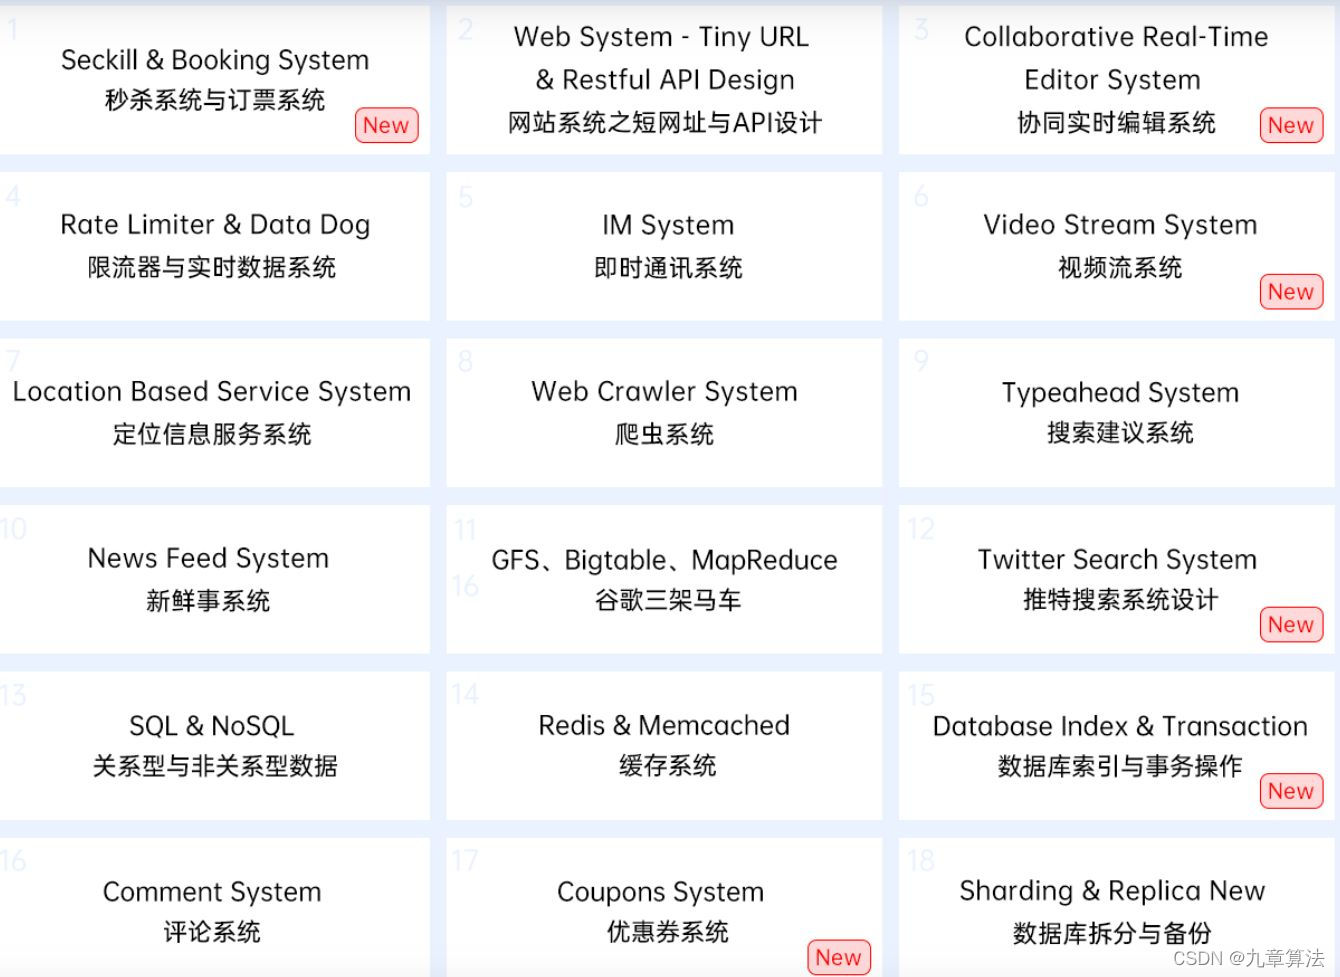1340x977 pixels.
Task: Choose the SQL & NoSQL card
Action: pos(215,746)
